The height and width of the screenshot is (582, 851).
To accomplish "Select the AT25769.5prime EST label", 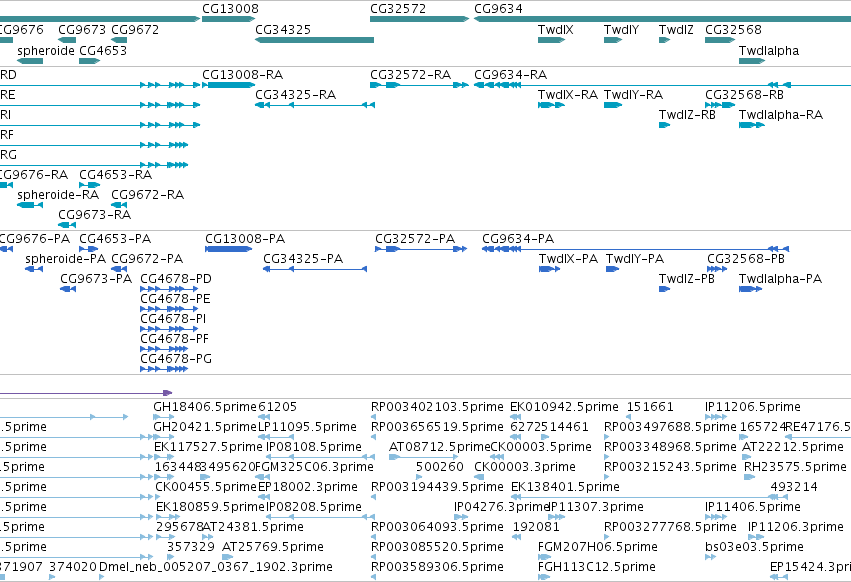I will point(272,546).
